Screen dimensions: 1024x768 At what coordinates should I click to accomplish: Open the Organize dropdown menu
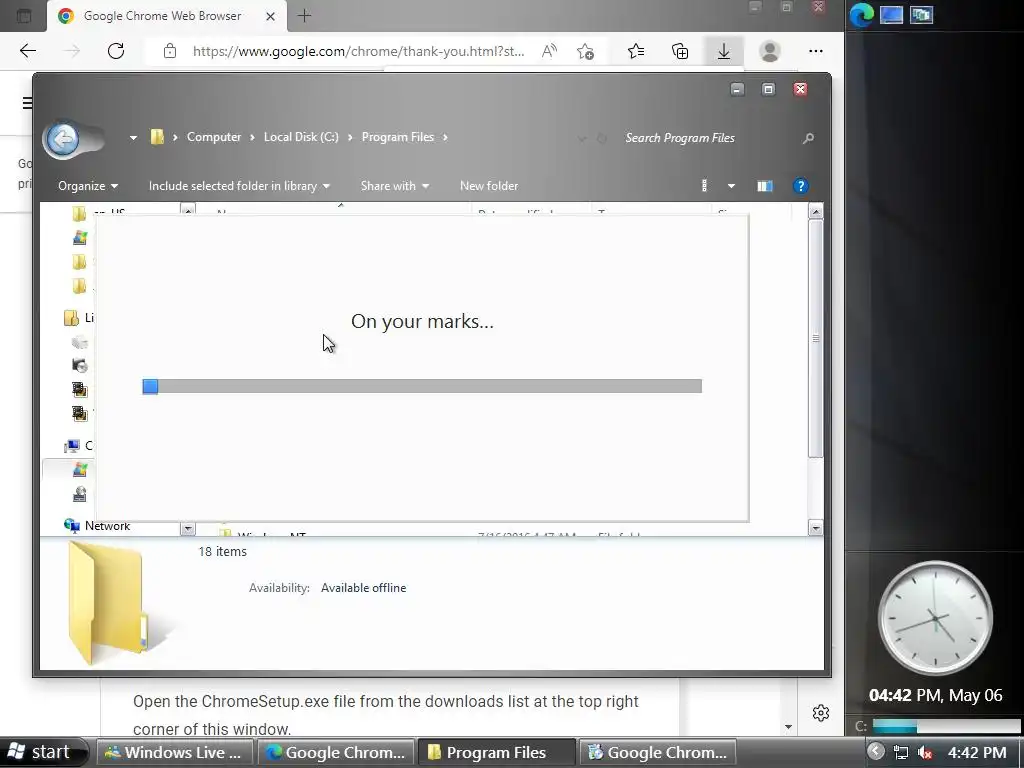(x=88, y=186)
